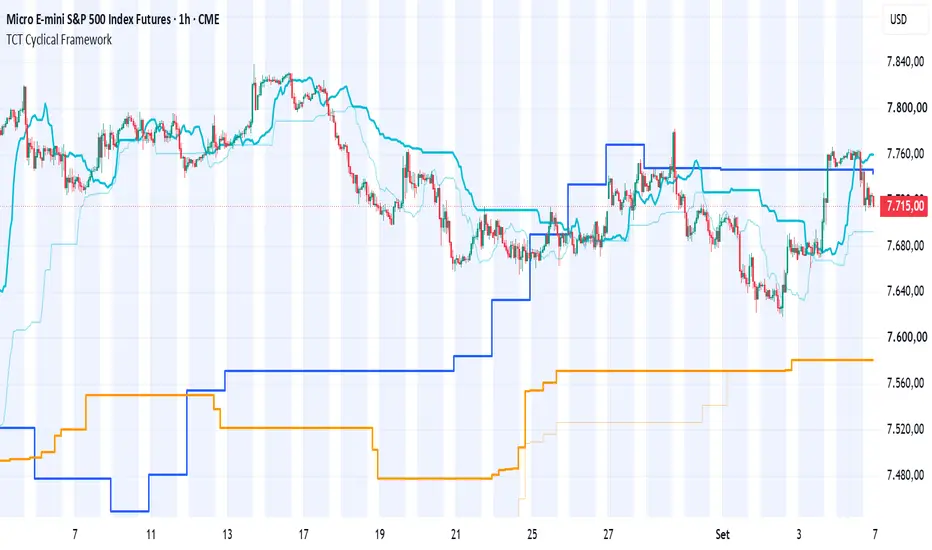Screen dimensions: 932x550
Task: Click the 7.600,00 price axis label
Action: tap(906, 337)
